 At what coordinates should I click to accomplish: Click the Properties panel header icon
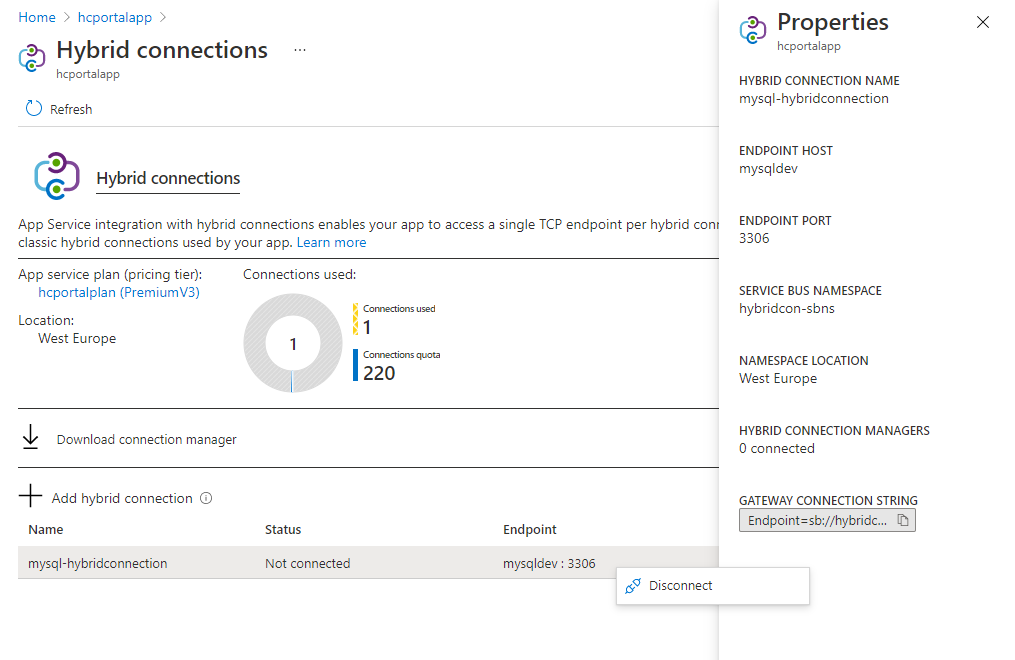tap(753, 30)
